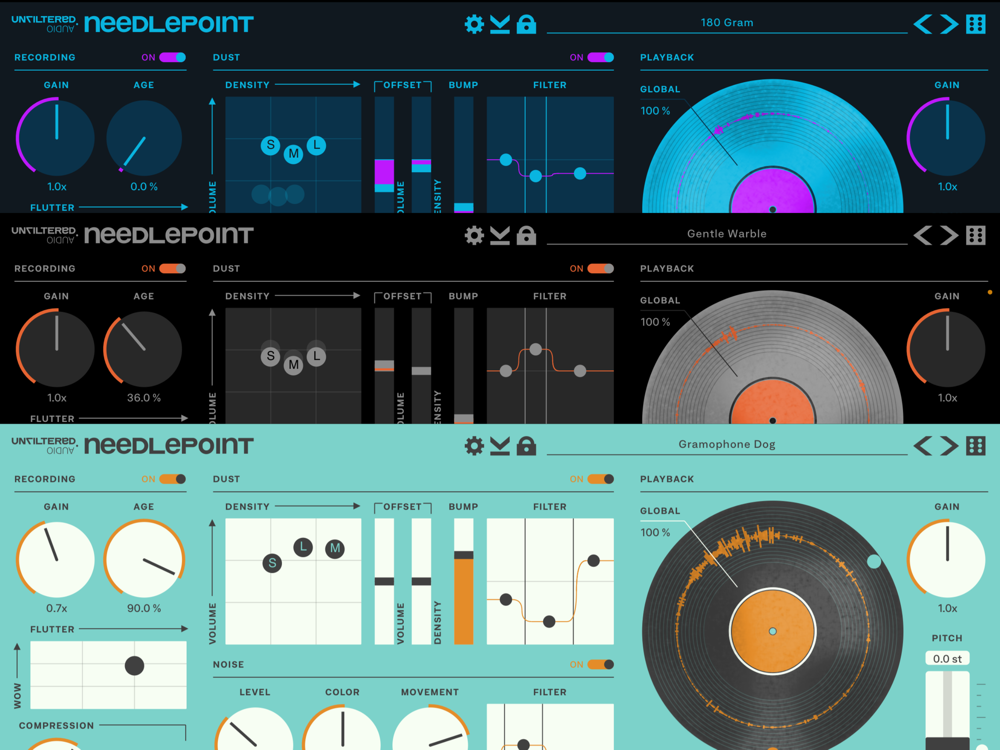The image size is (1000, 750).
Task: Open the 180 Gram preset name menu
Action: [727, 23]
